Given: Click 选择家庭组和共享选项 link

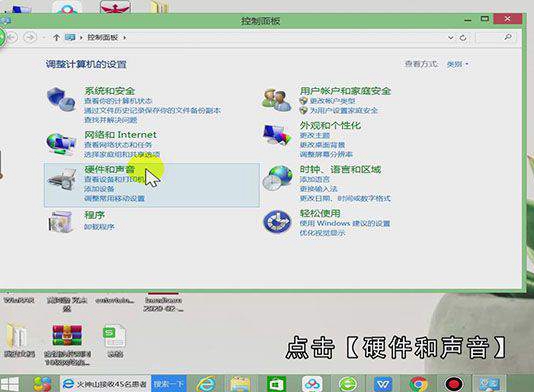Looking at the screenshot, I should point(122,155).
